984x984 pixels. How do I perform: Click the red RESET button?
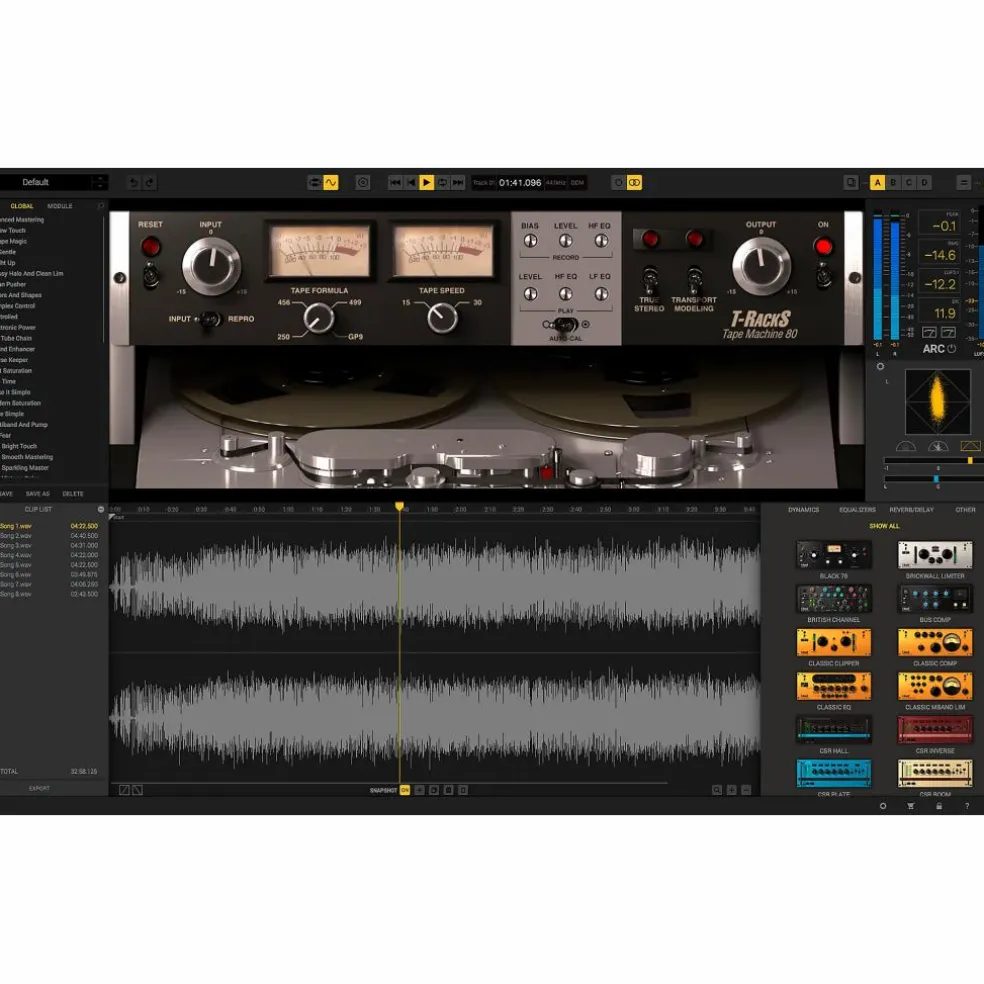point(151,247)
